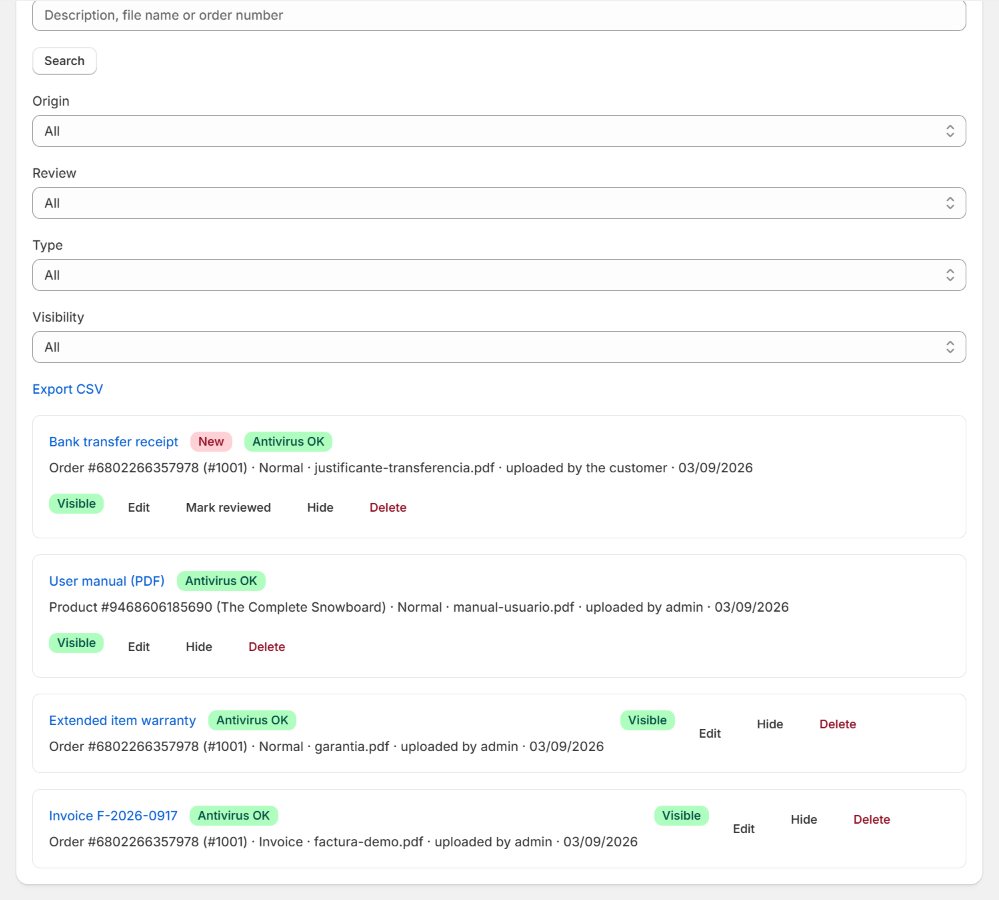Click the manual-usuario.pdf details line
Image resolution: width=999 pixels, height=900 pixels.
[419, 608]
